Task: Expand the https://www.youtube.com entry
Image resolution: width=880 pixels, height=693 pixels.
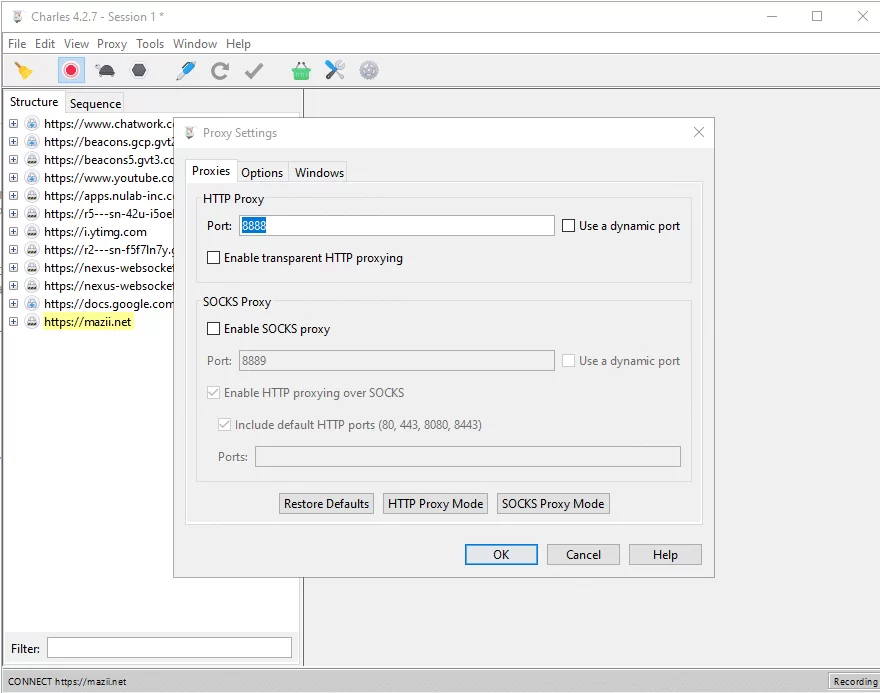Action: (x=11, y=177)
